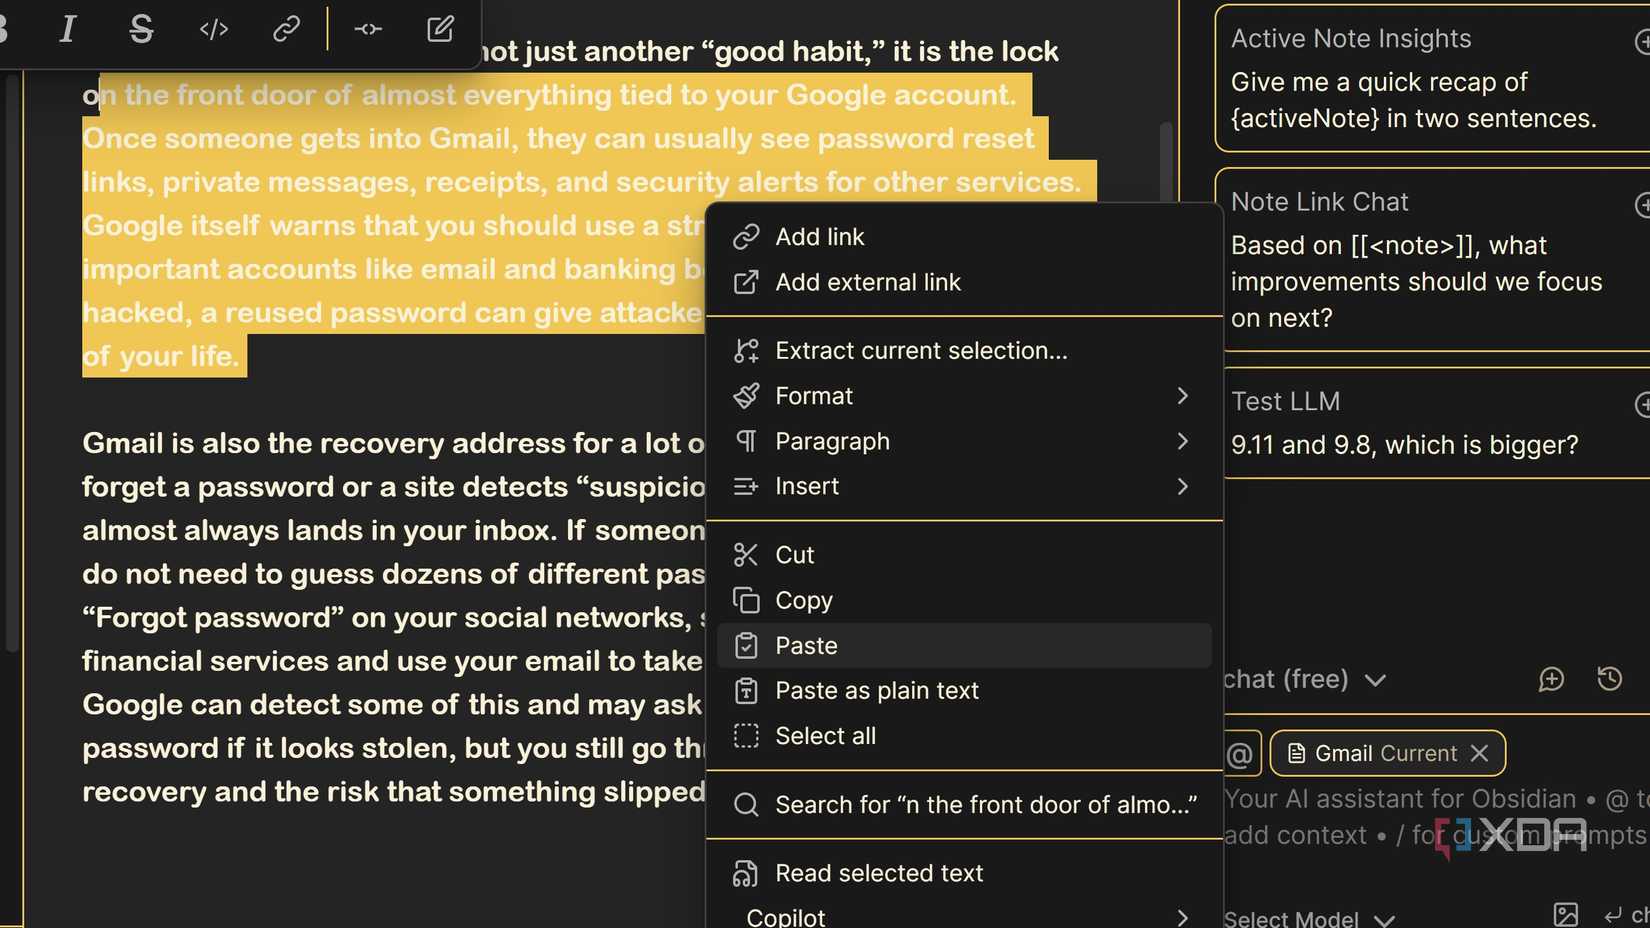Click Read selected text
The width and height of the screenshot is (1650, 928).
878,872
